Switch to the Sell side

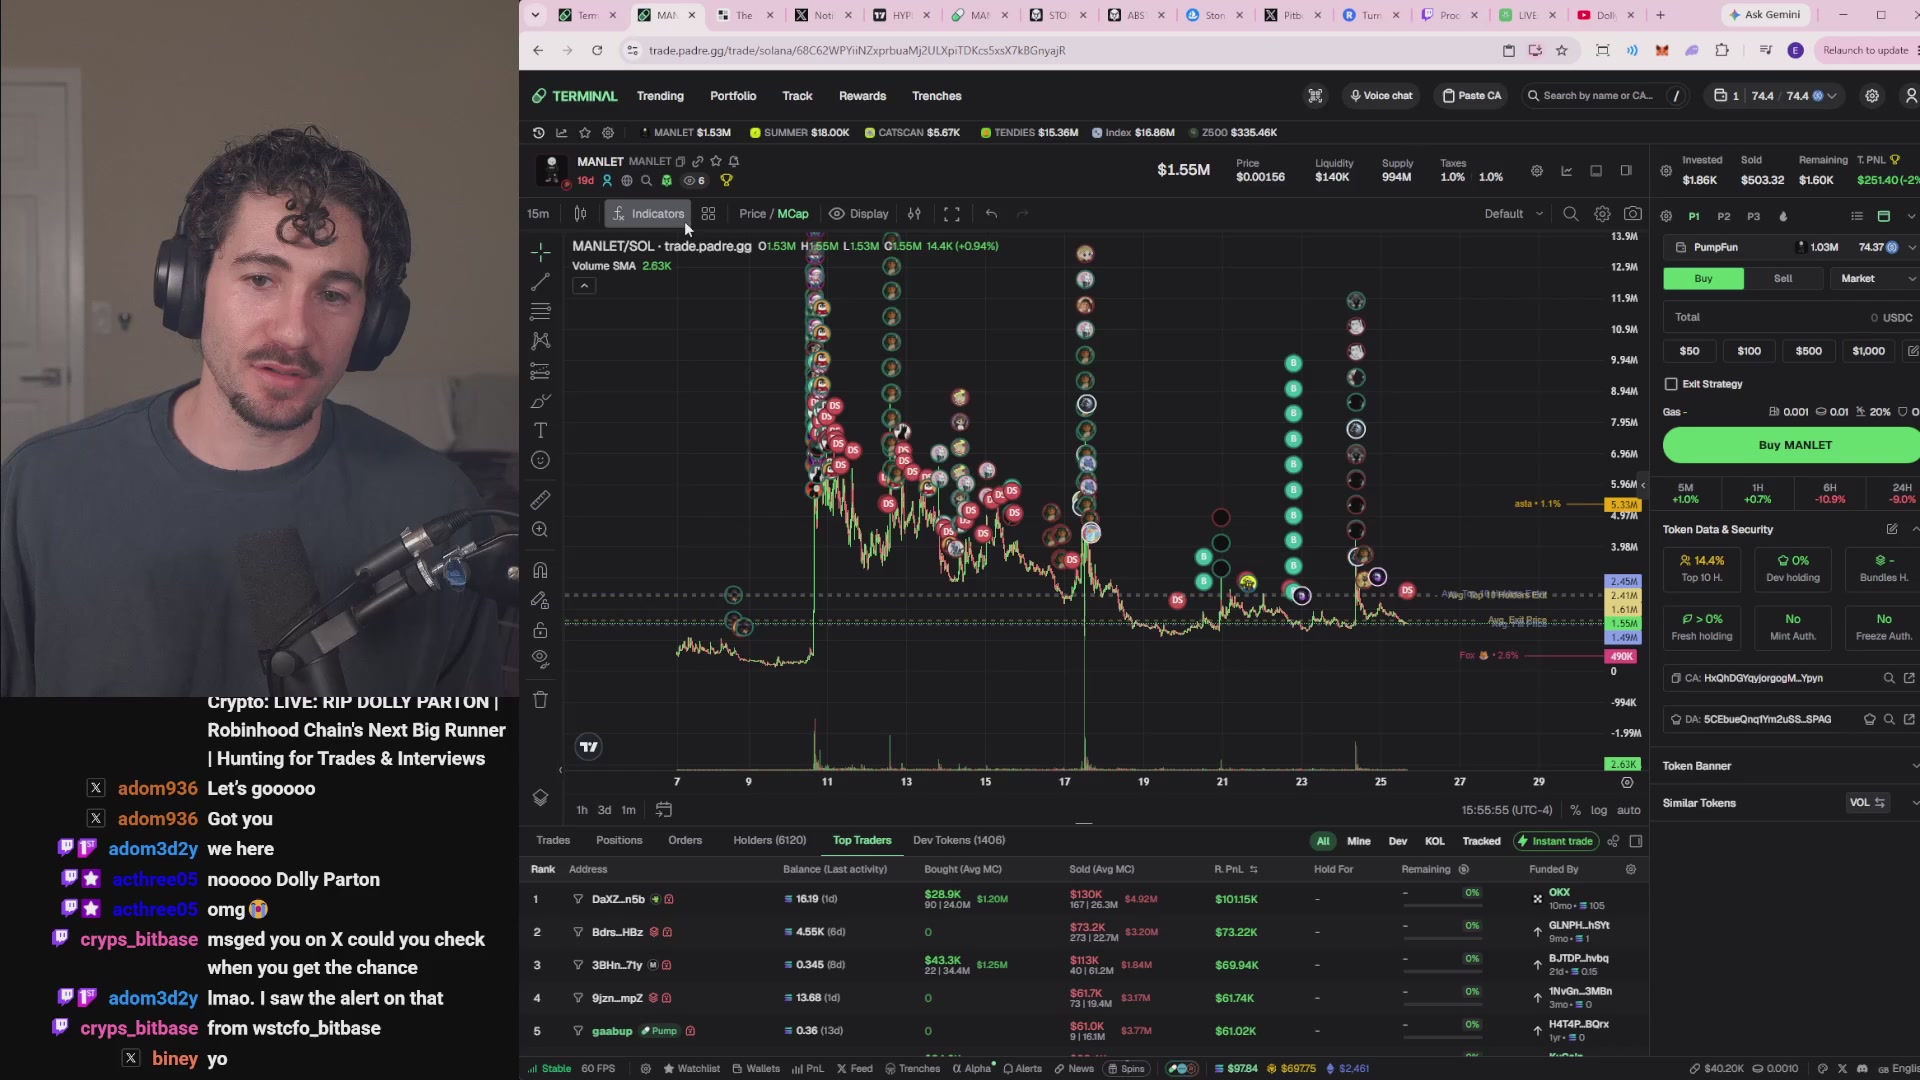click(x=1783, y=279)
